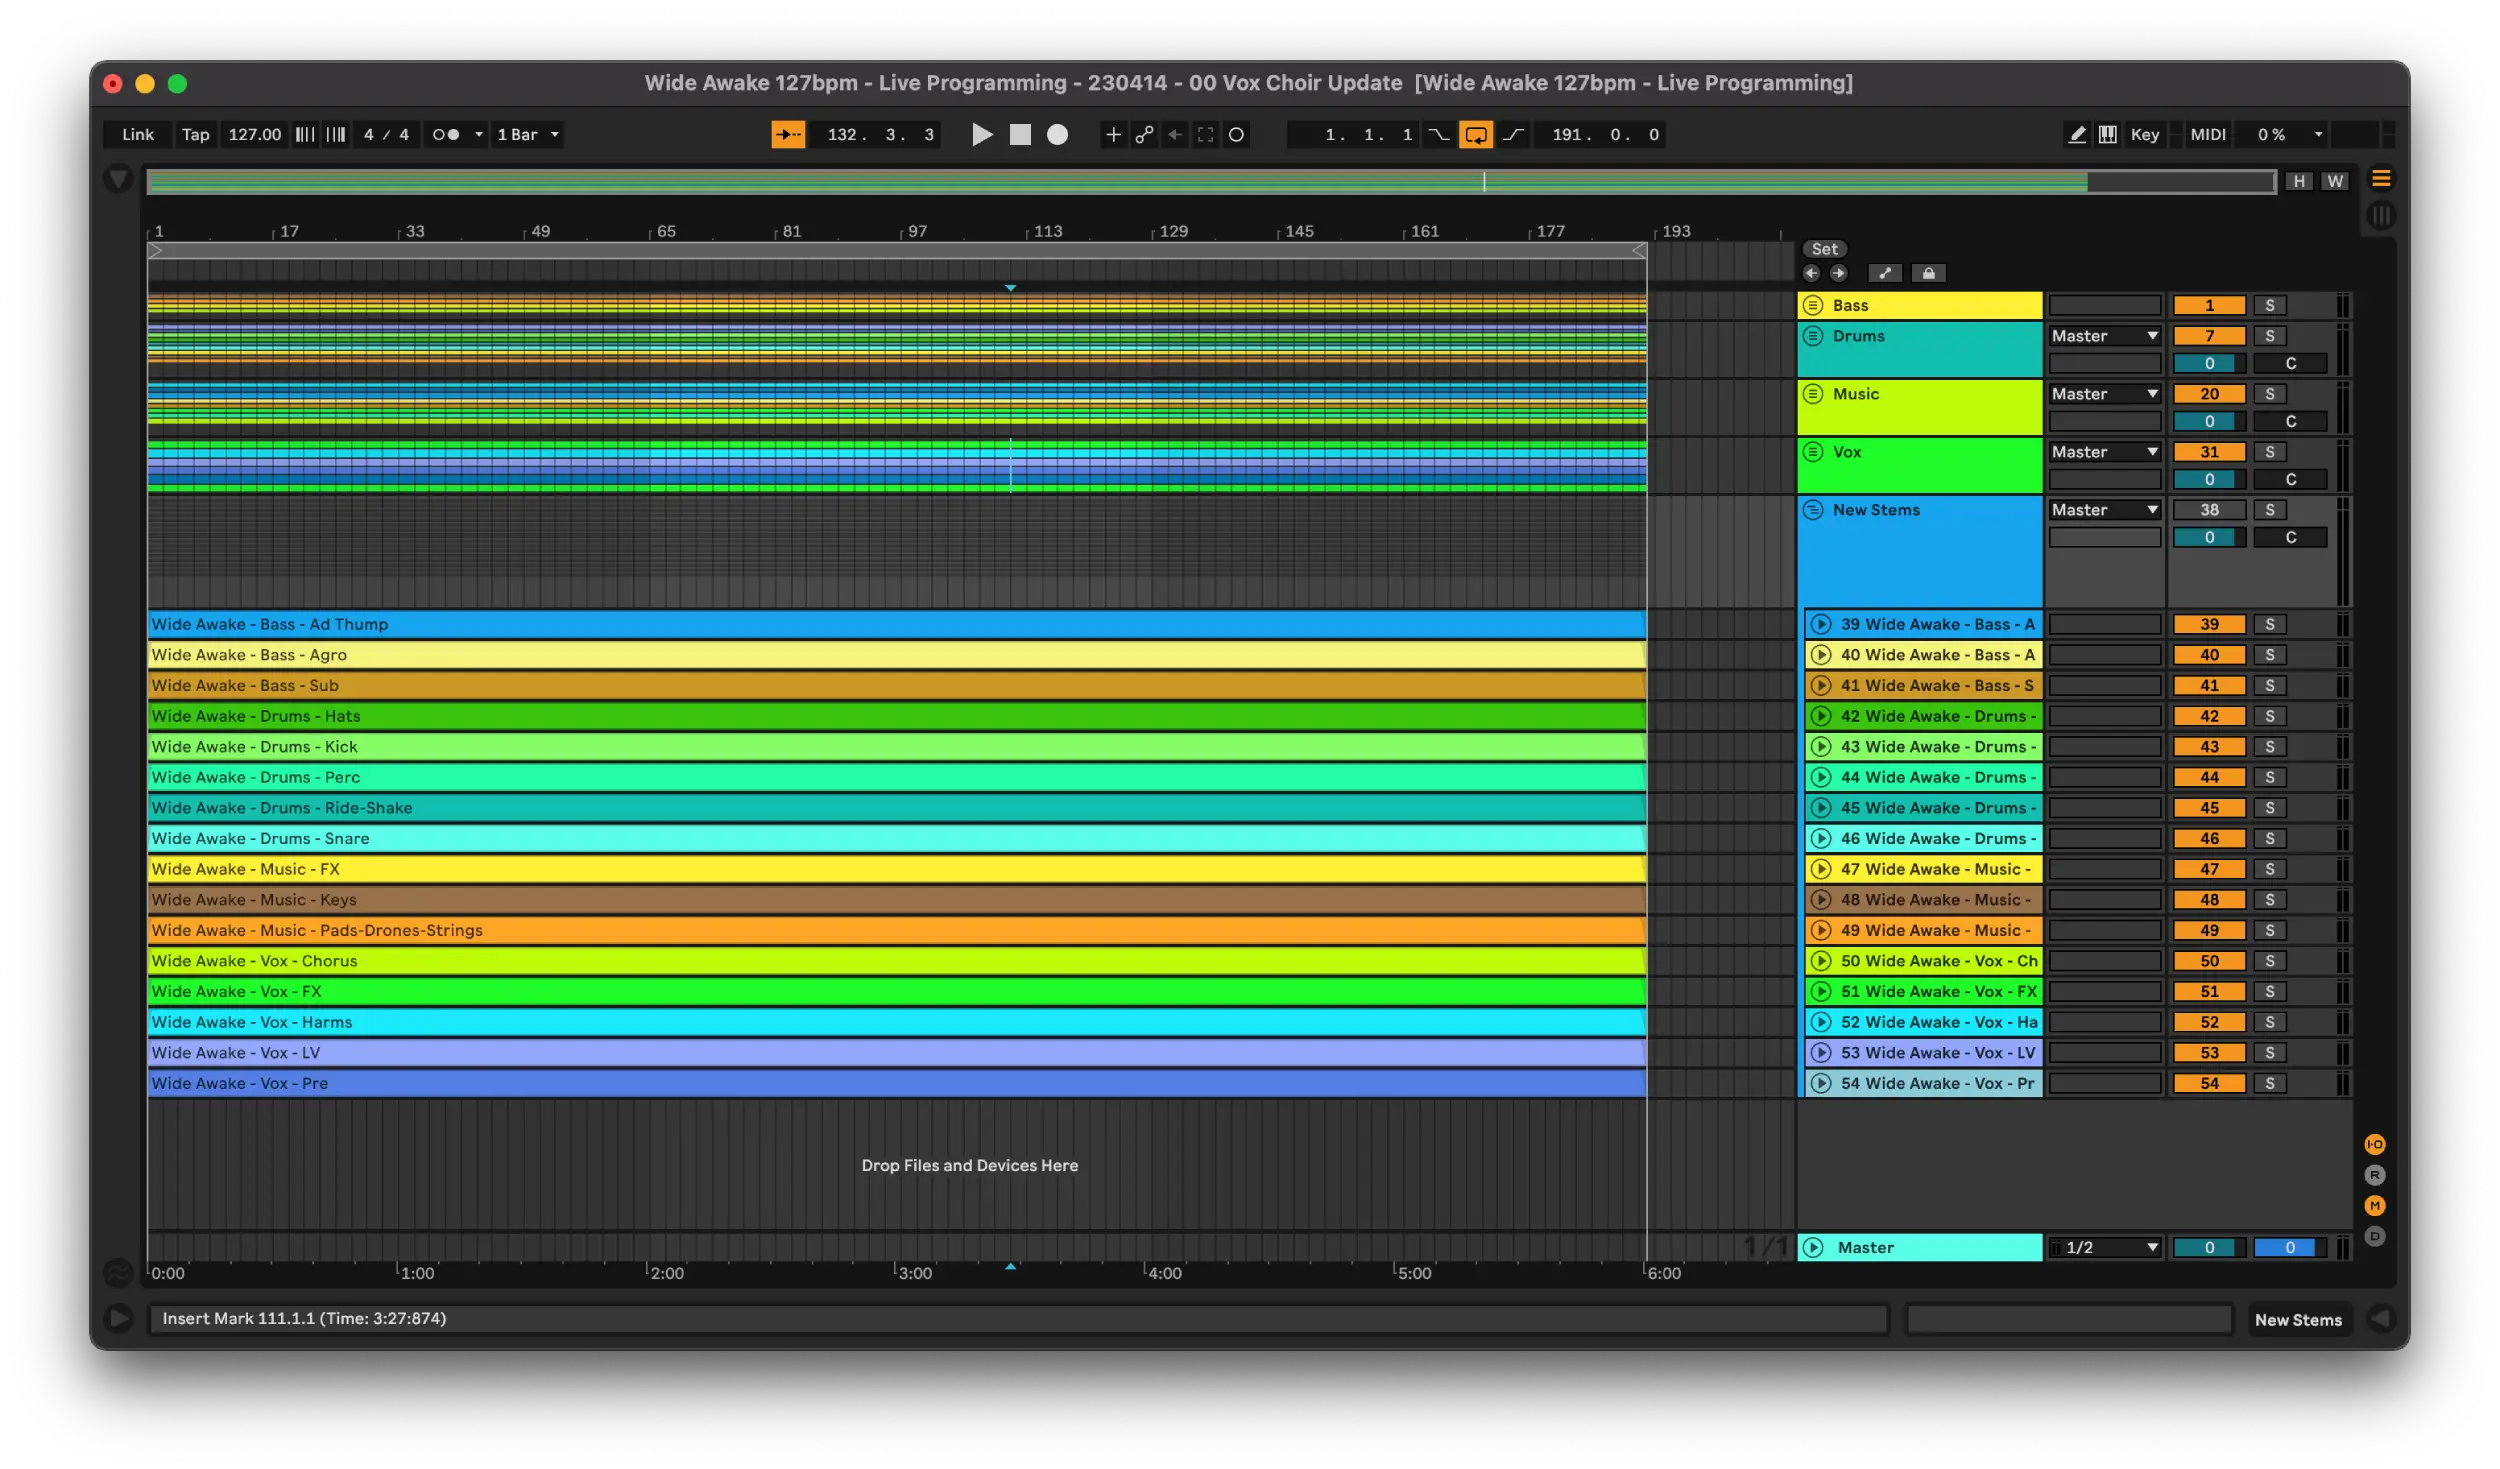Jump to next locator arrow
Viewport: 2500px width, 1469px height.
(x=1838, y=273)
